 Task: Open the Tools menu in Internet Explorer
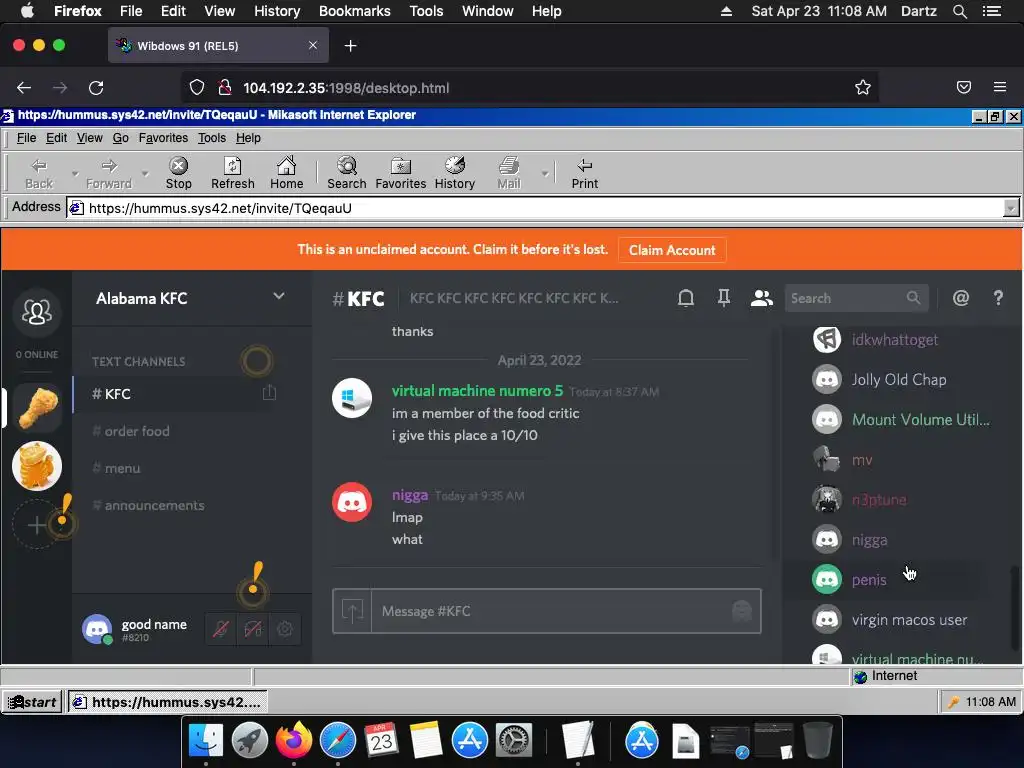(x=212, y=138)
